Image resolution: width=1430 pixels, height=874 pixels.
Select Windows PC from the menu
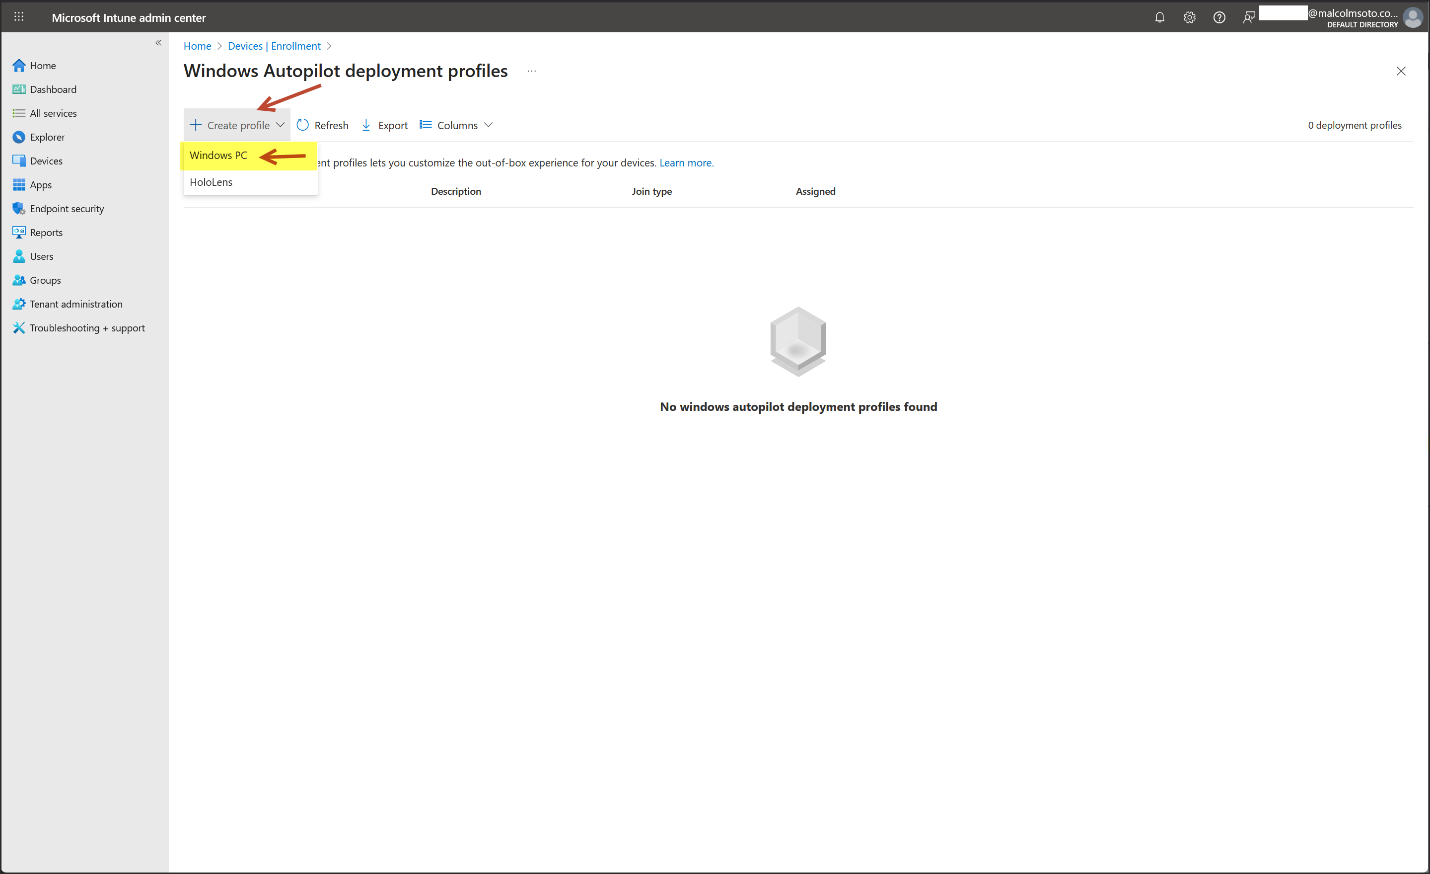point(219,156)
